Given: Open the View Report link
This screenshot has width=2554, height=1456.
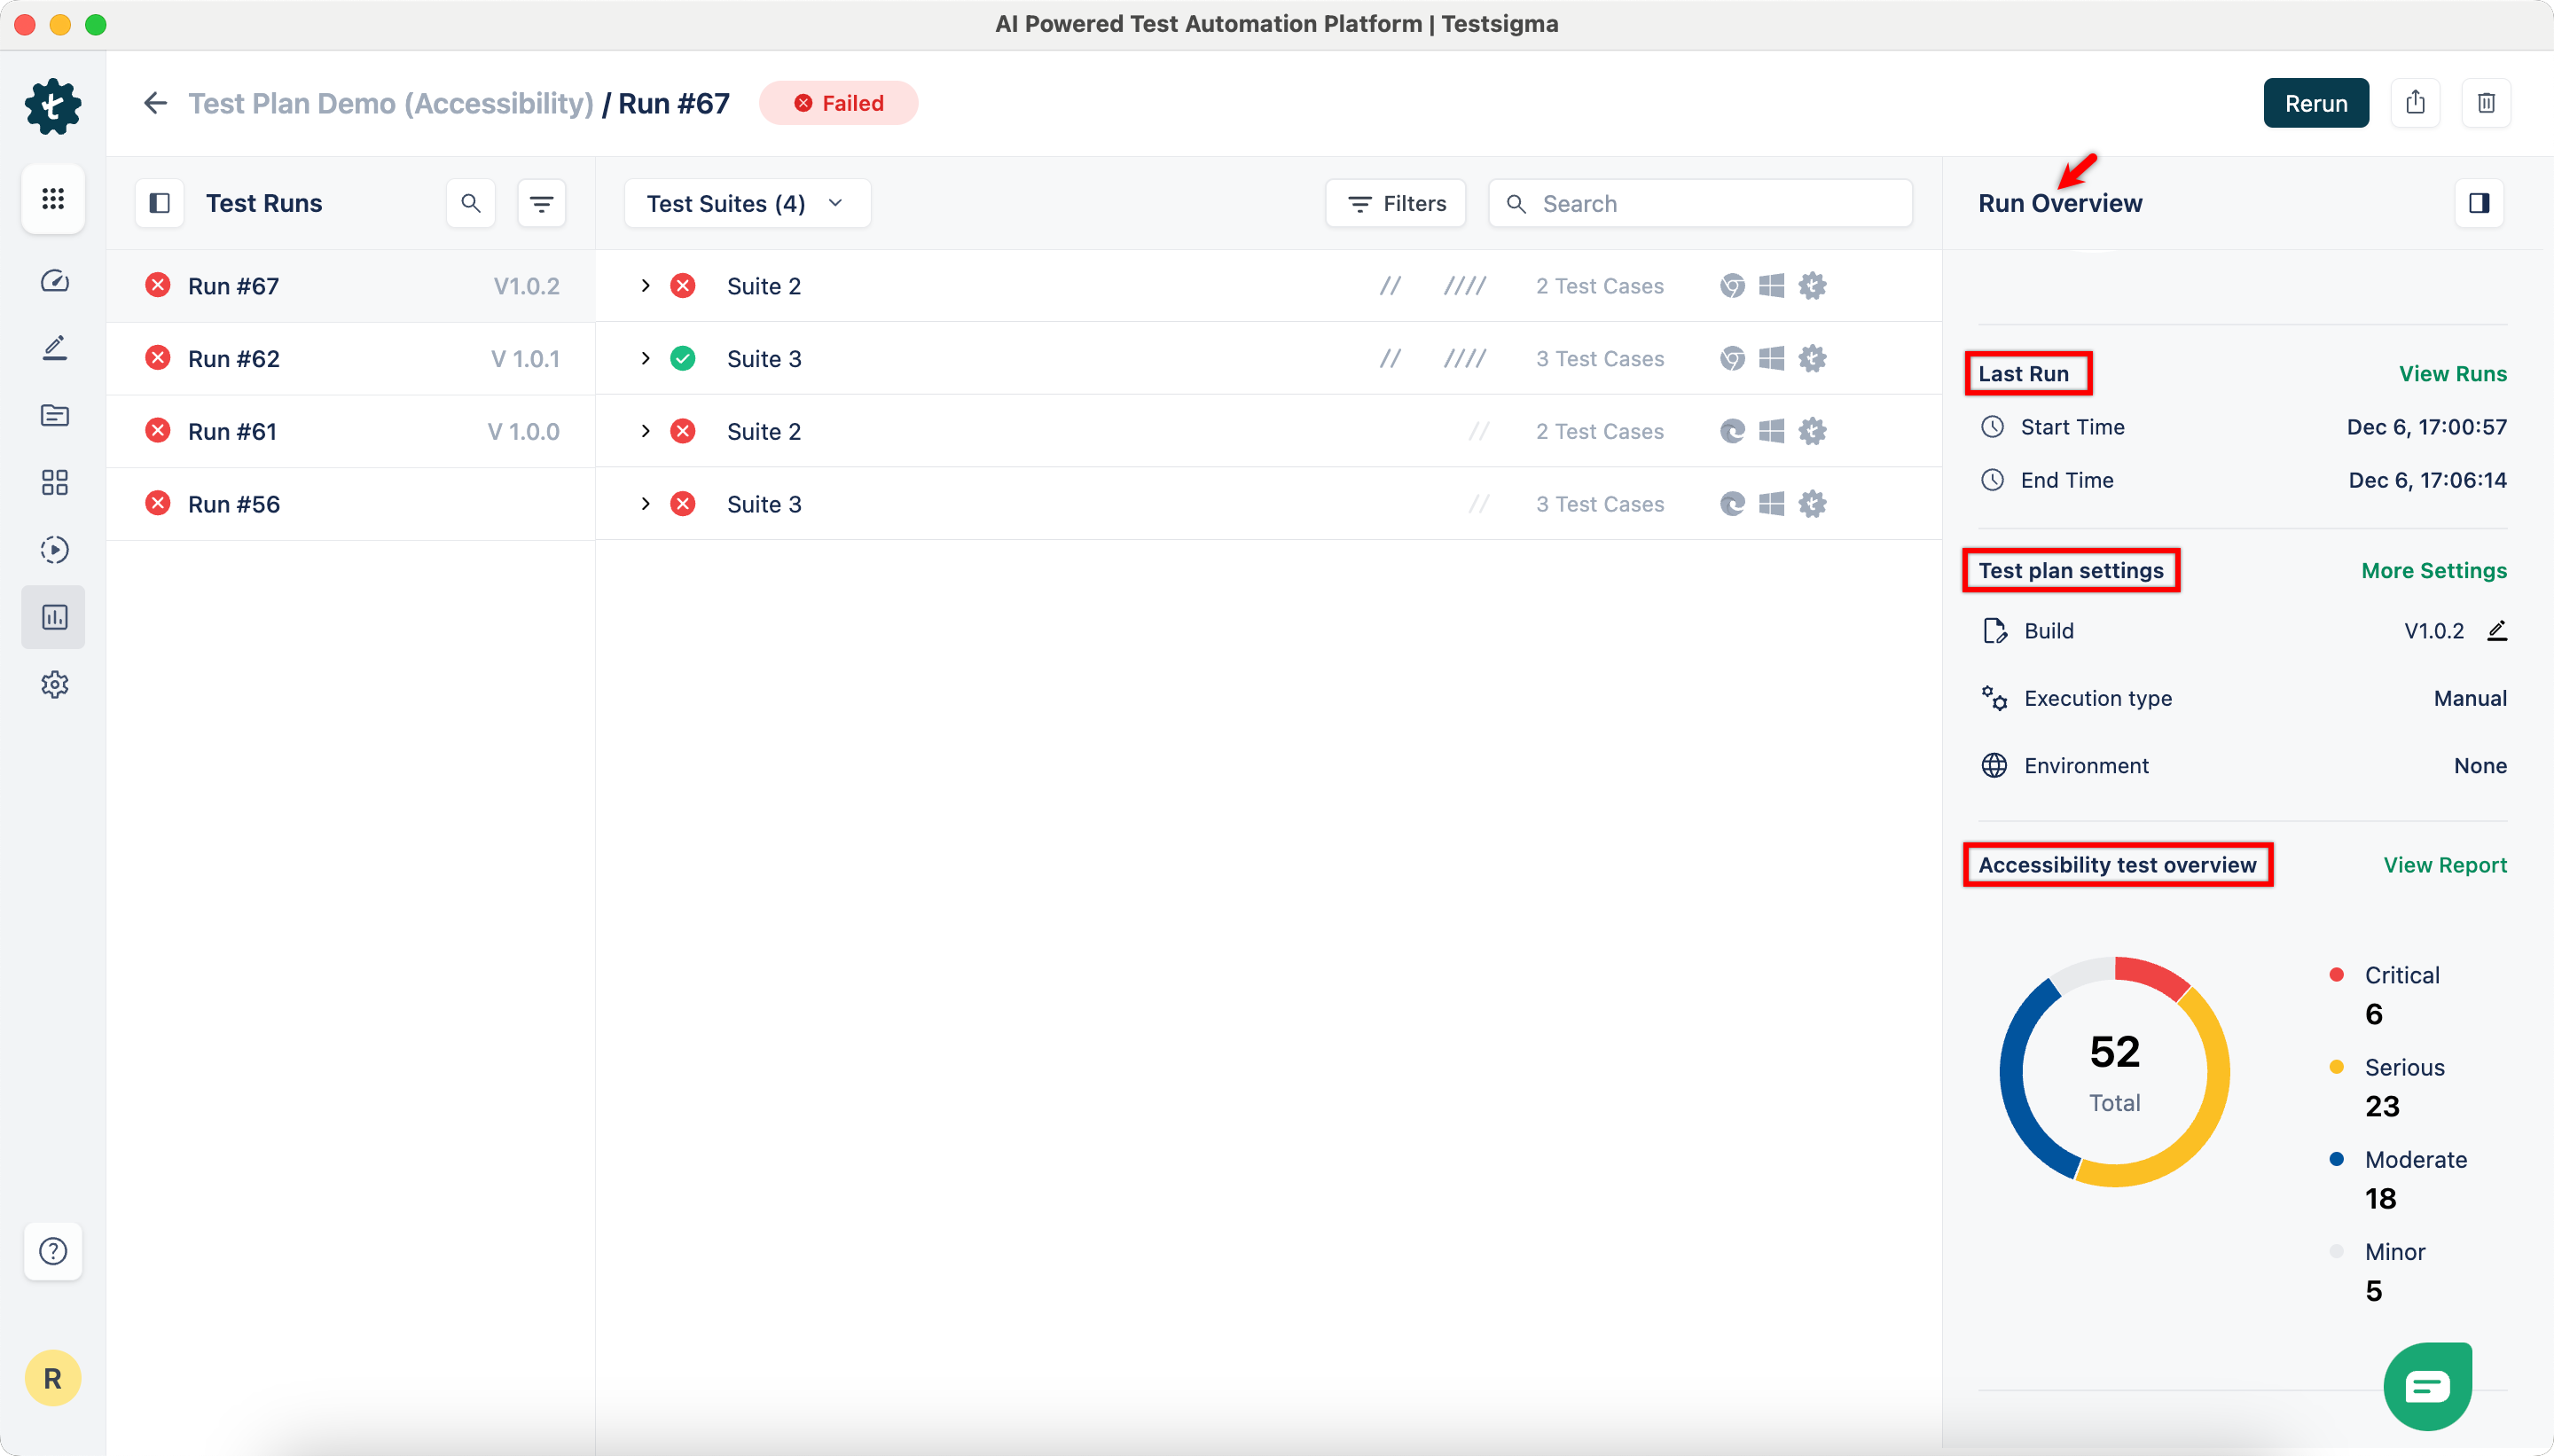Looking at the screenshot, I should pyautogui.click(x=2444, y=865).
